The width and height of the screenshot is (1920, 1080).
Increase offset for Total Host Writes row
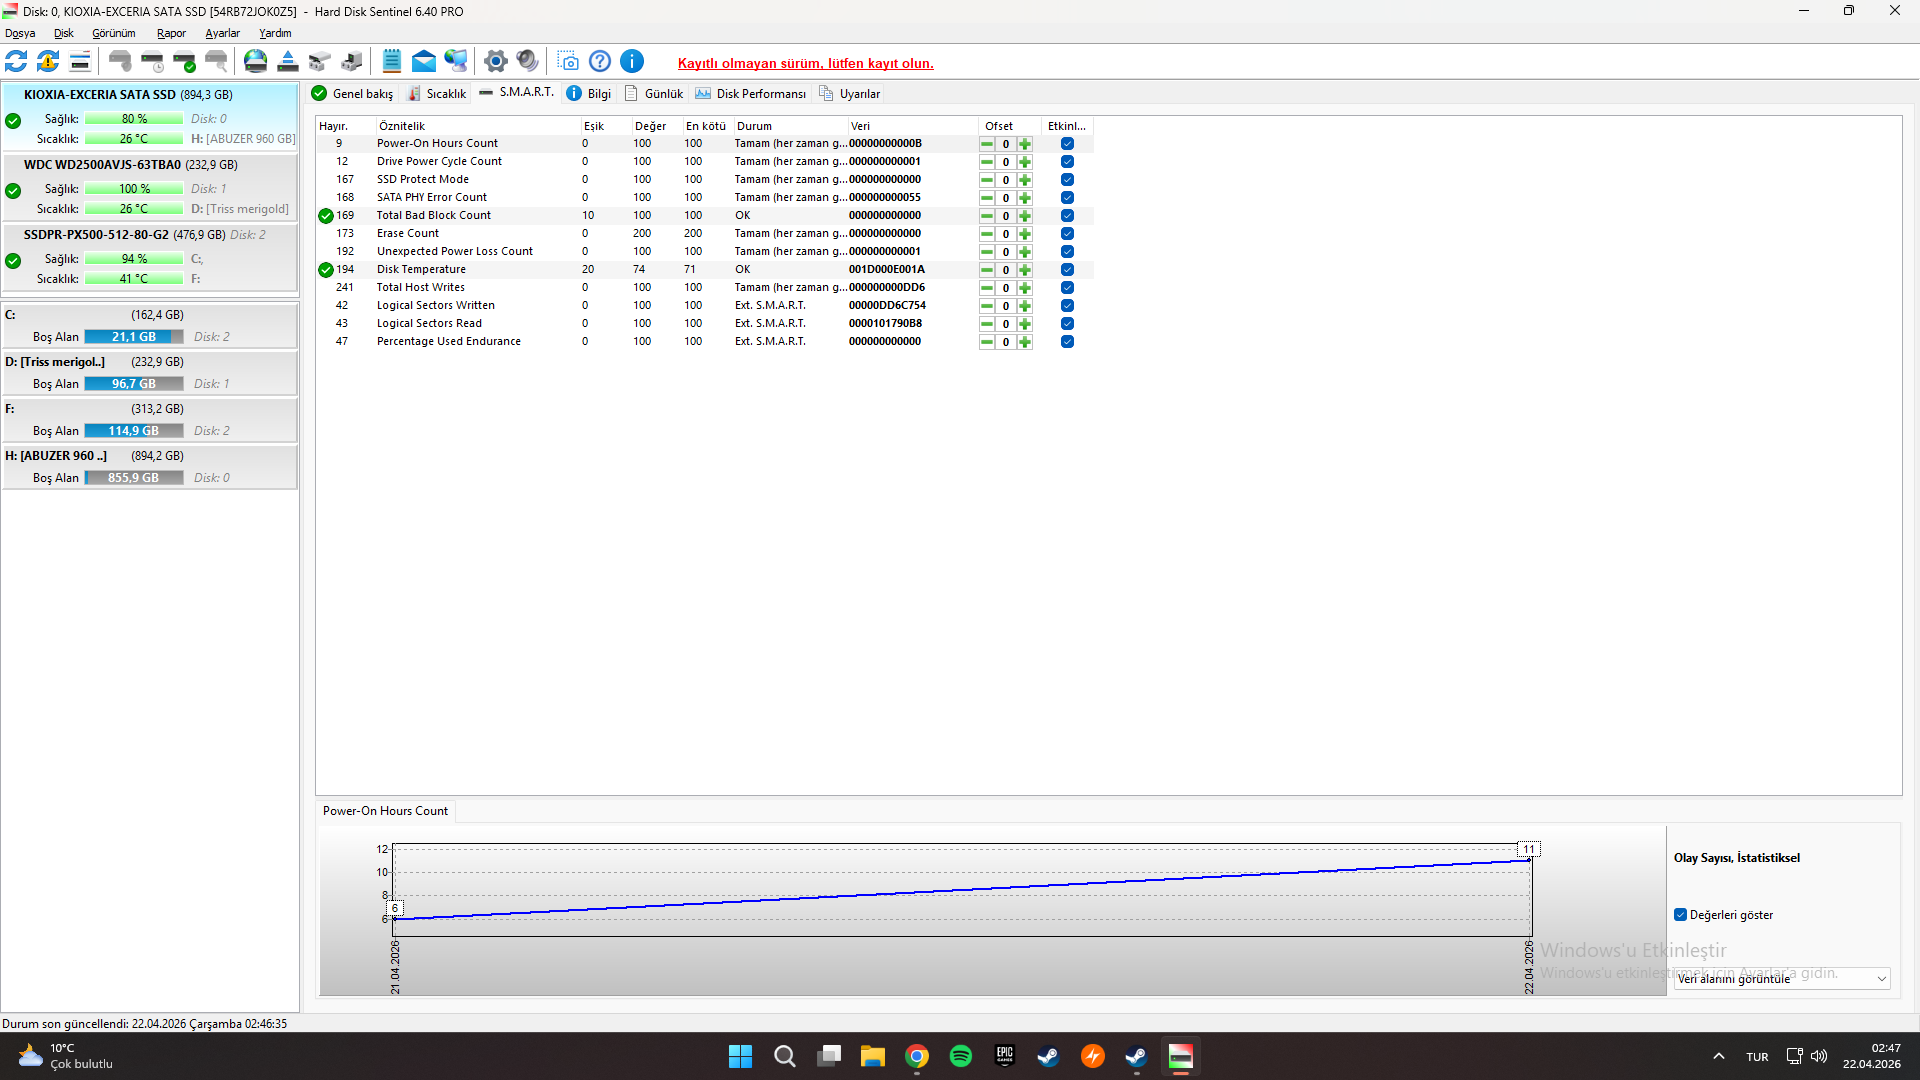pos(1025,288)
